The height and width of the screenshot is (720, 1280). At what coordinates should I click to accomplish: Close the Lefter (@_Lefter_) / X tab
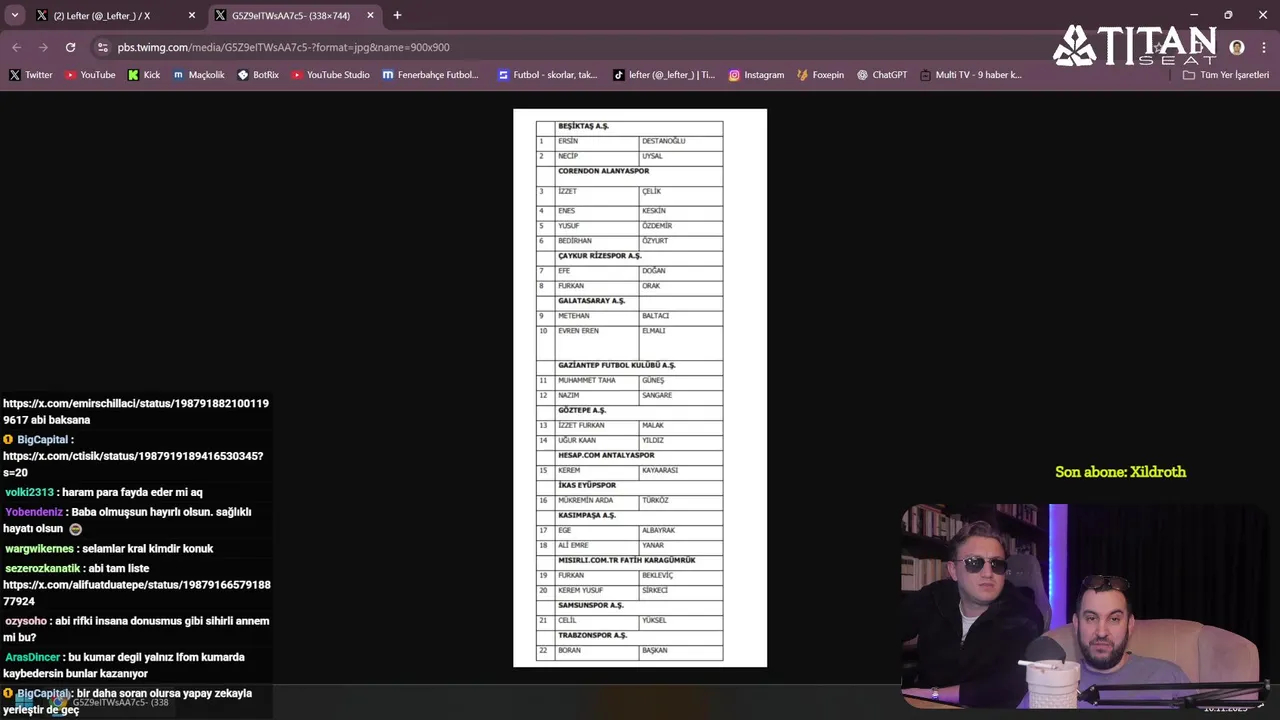click(192, 15)
